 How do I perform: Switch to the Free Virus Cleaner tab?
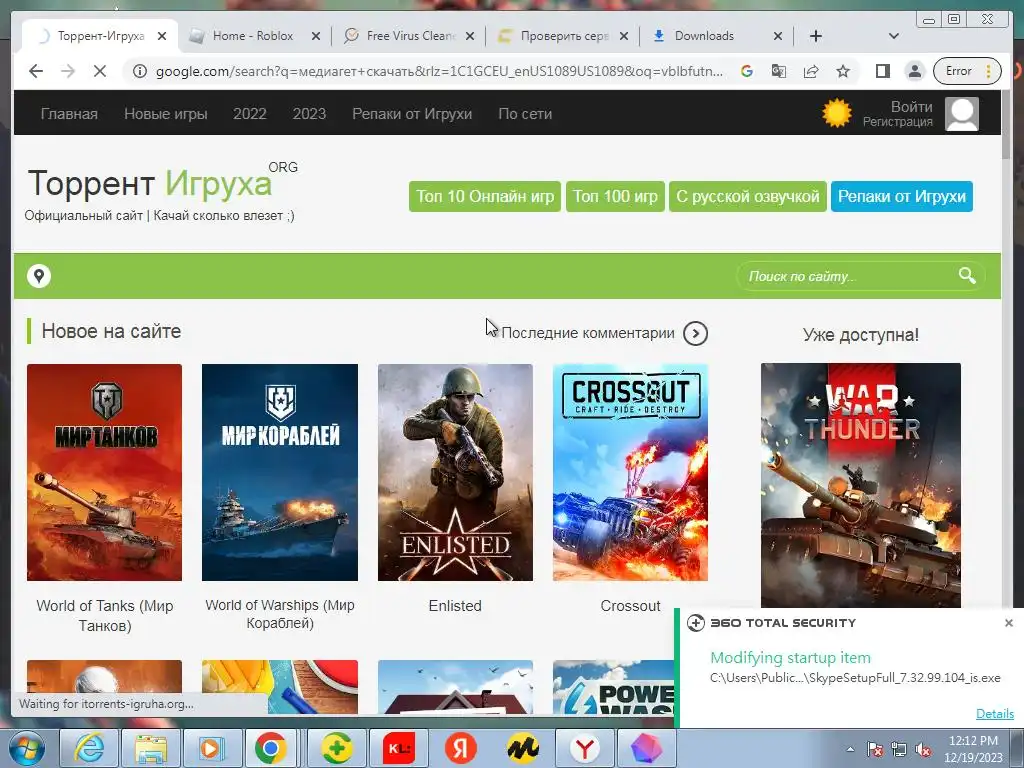[409, 36]
